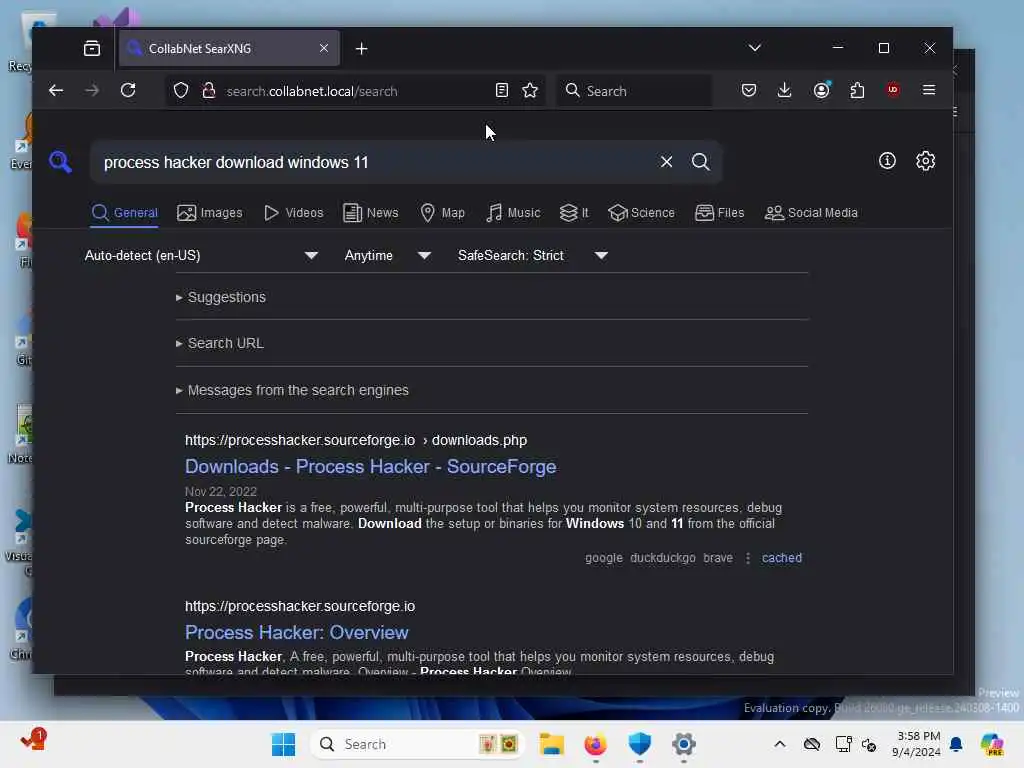Select the CollabNet SearXNG tab

229,48
